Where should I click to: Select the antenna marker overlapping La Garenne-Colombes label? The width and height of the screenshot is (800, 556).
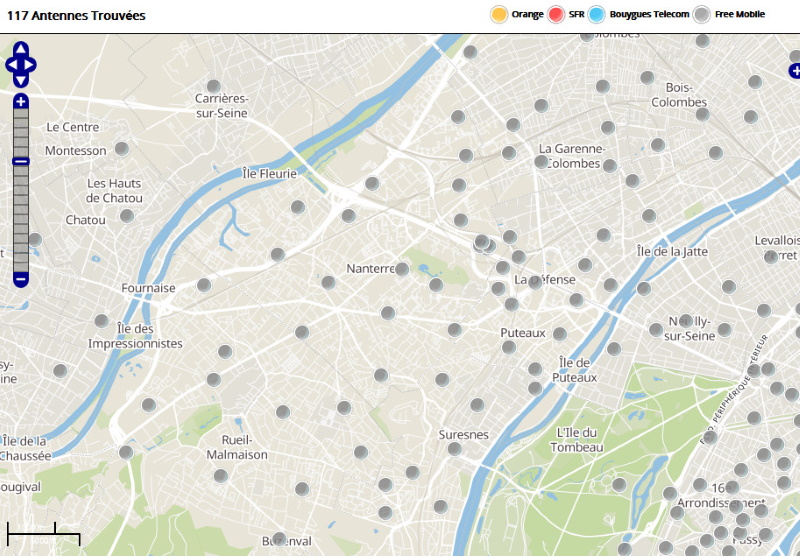[541, 162]
